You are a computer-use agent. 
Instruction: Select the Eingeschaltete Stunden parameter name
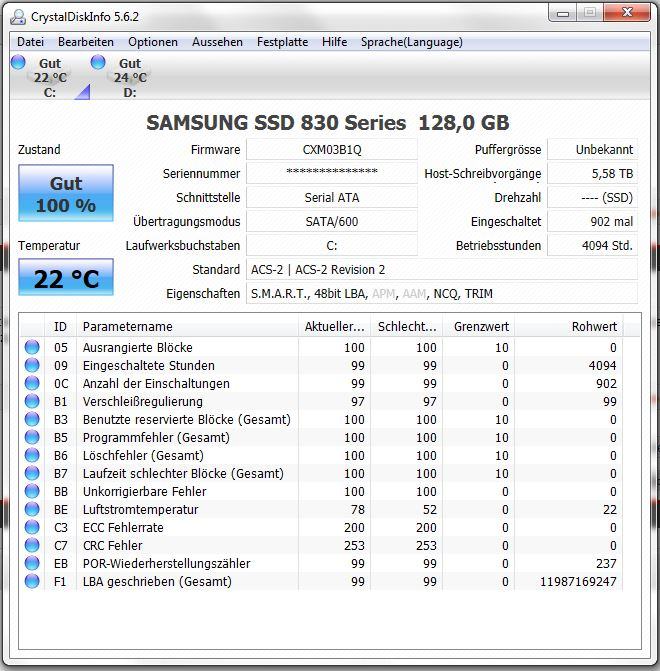(x=149, y=365)
